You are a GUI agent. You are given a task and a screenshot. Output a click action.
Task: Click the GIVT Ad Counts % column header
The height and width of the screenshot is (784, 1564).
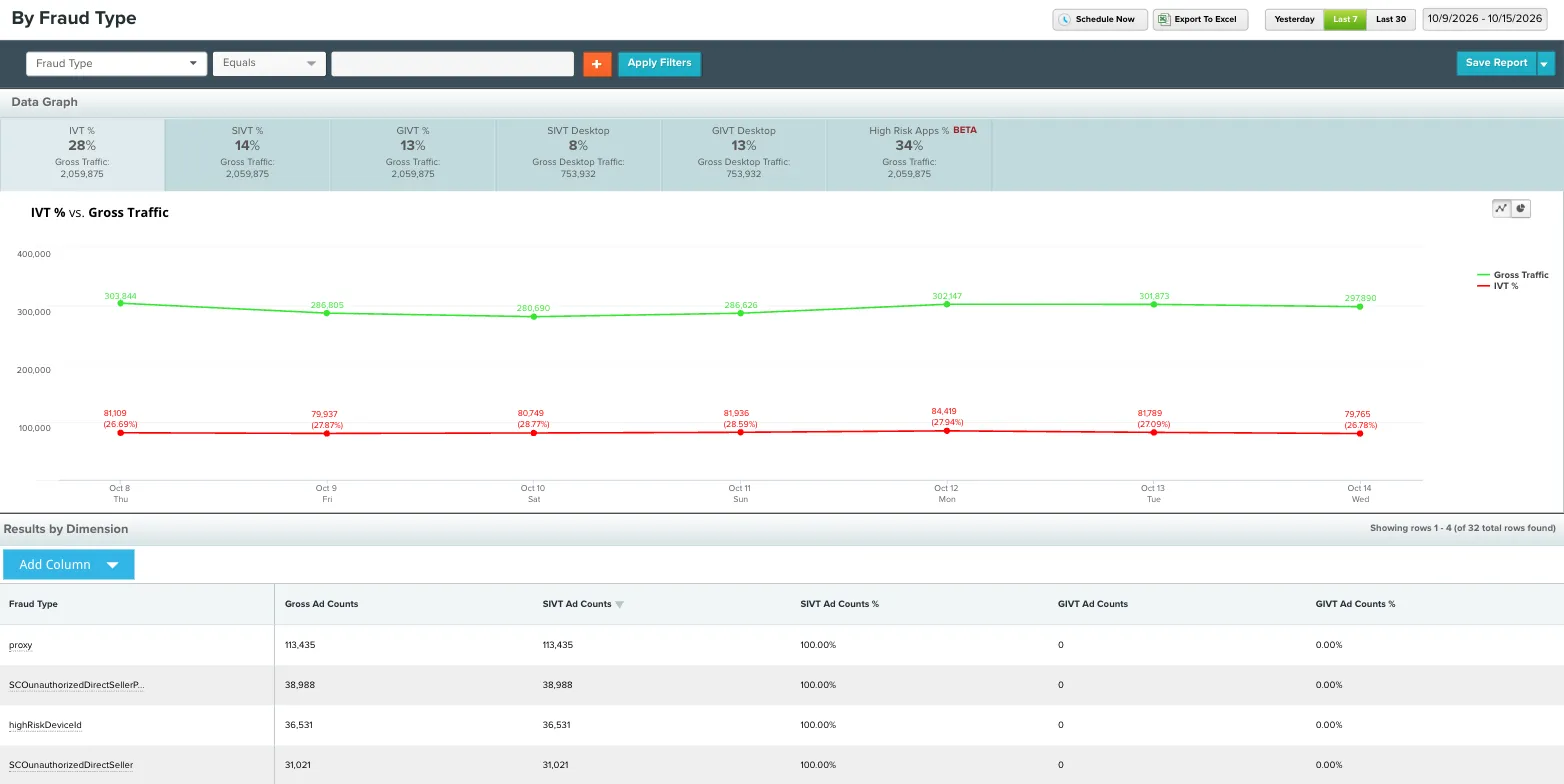click(x=1355, y=604)
